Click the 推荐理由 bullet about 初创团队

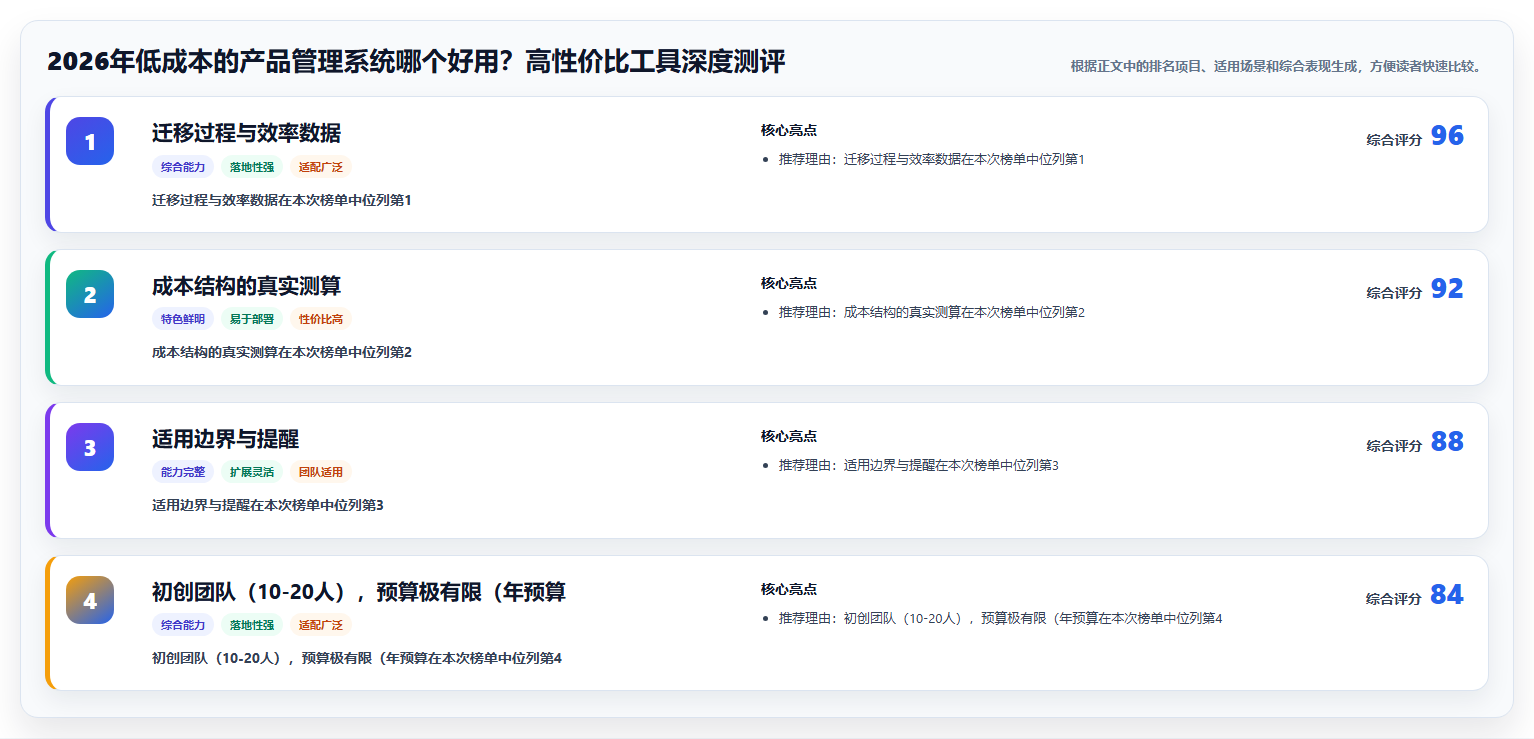point(1001,618)
